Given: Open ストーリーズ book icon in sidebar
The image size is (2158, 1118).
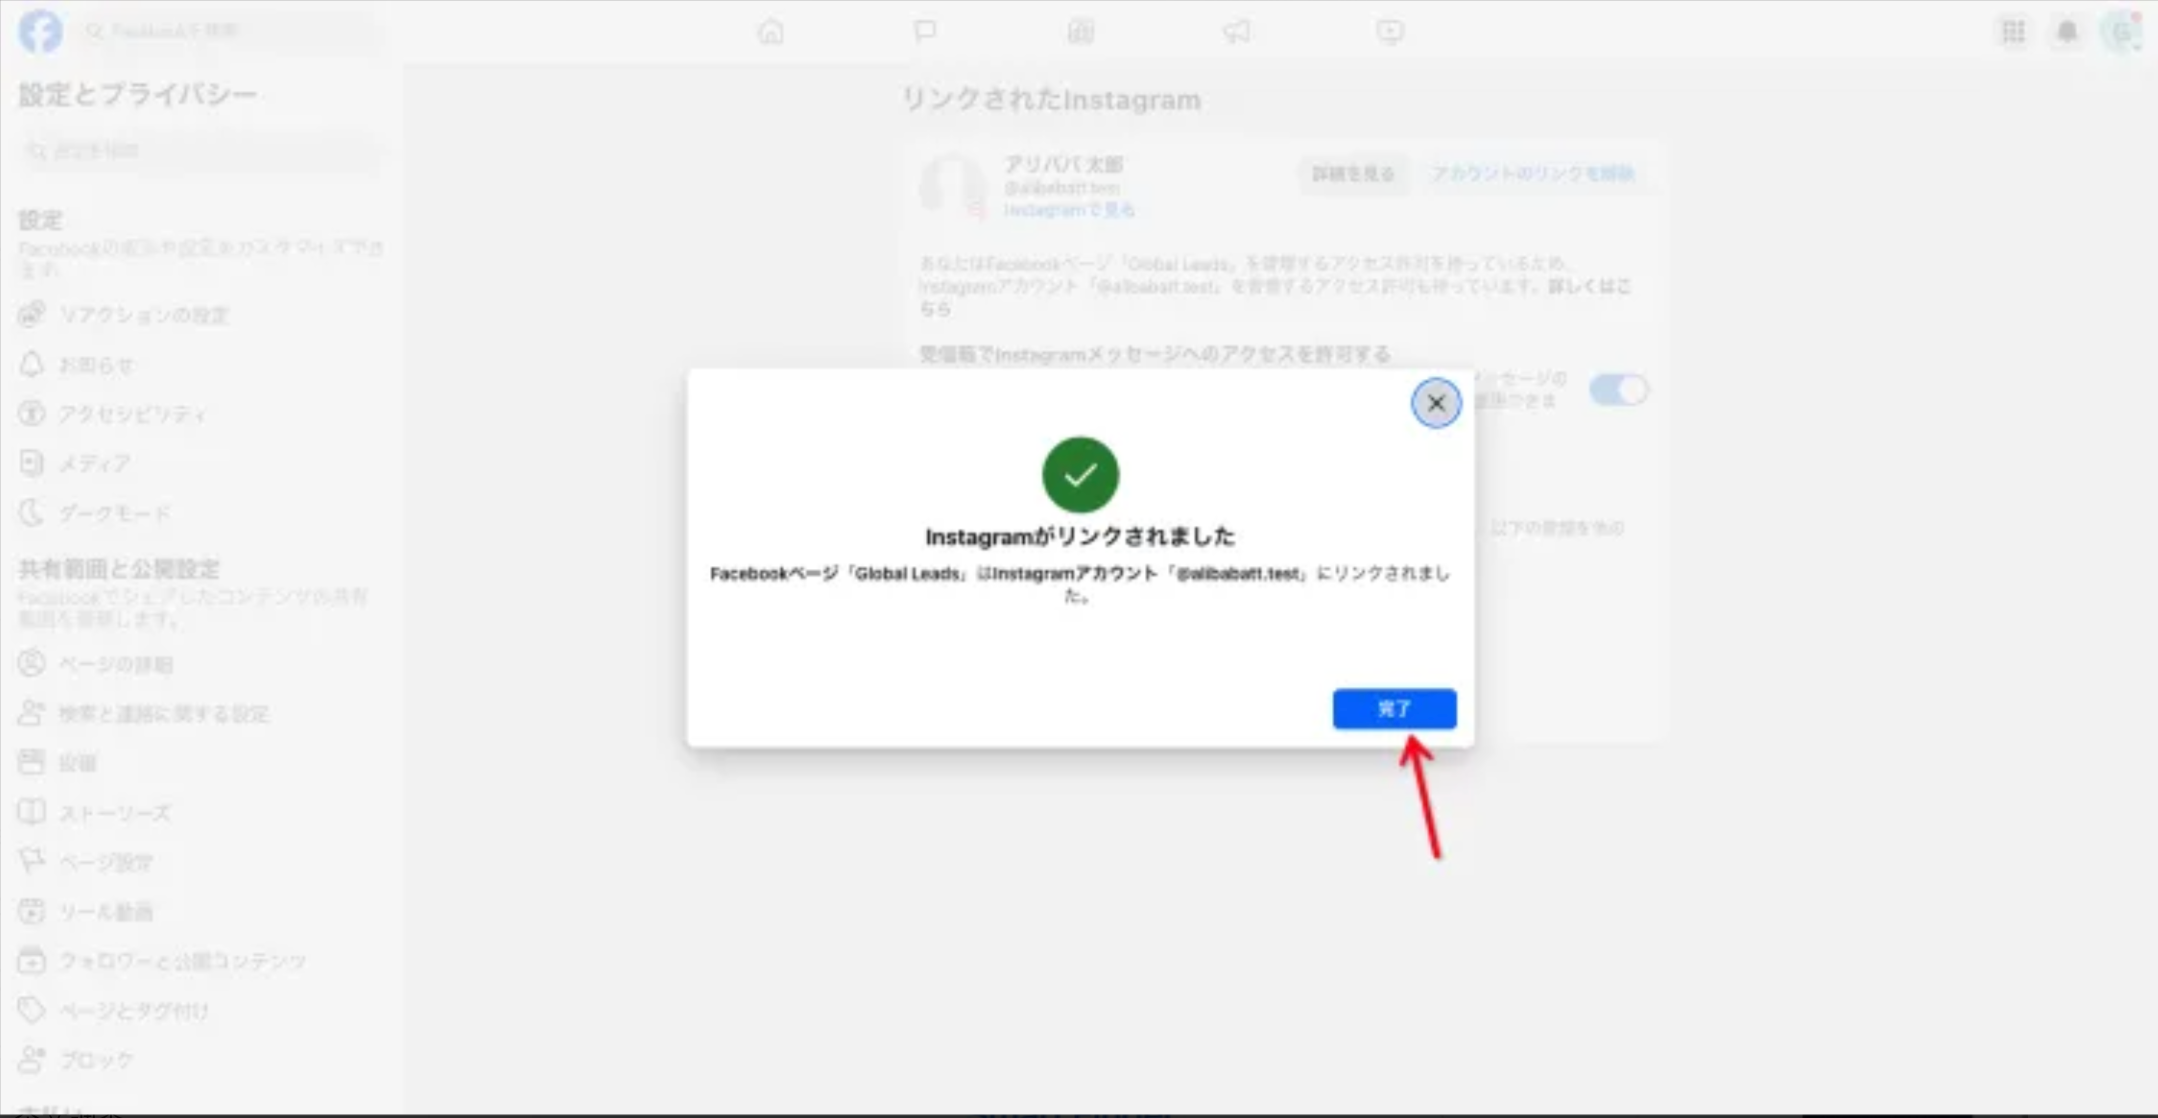Looking at the screenshot, I should tap(31, 812).
